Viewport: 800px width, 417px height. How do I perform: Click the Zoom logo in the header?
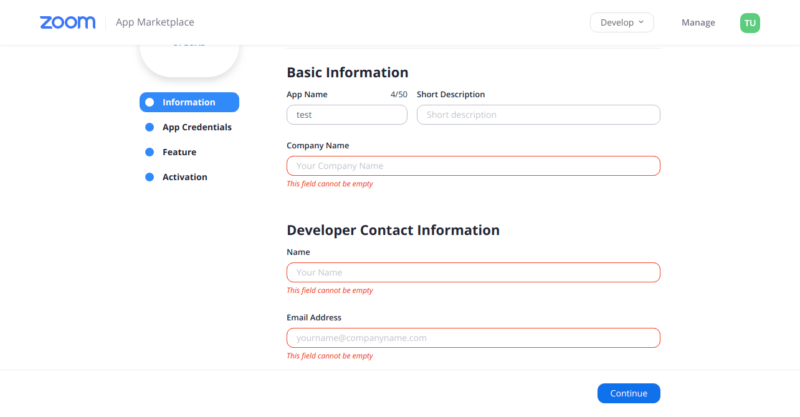coord(67,22)
